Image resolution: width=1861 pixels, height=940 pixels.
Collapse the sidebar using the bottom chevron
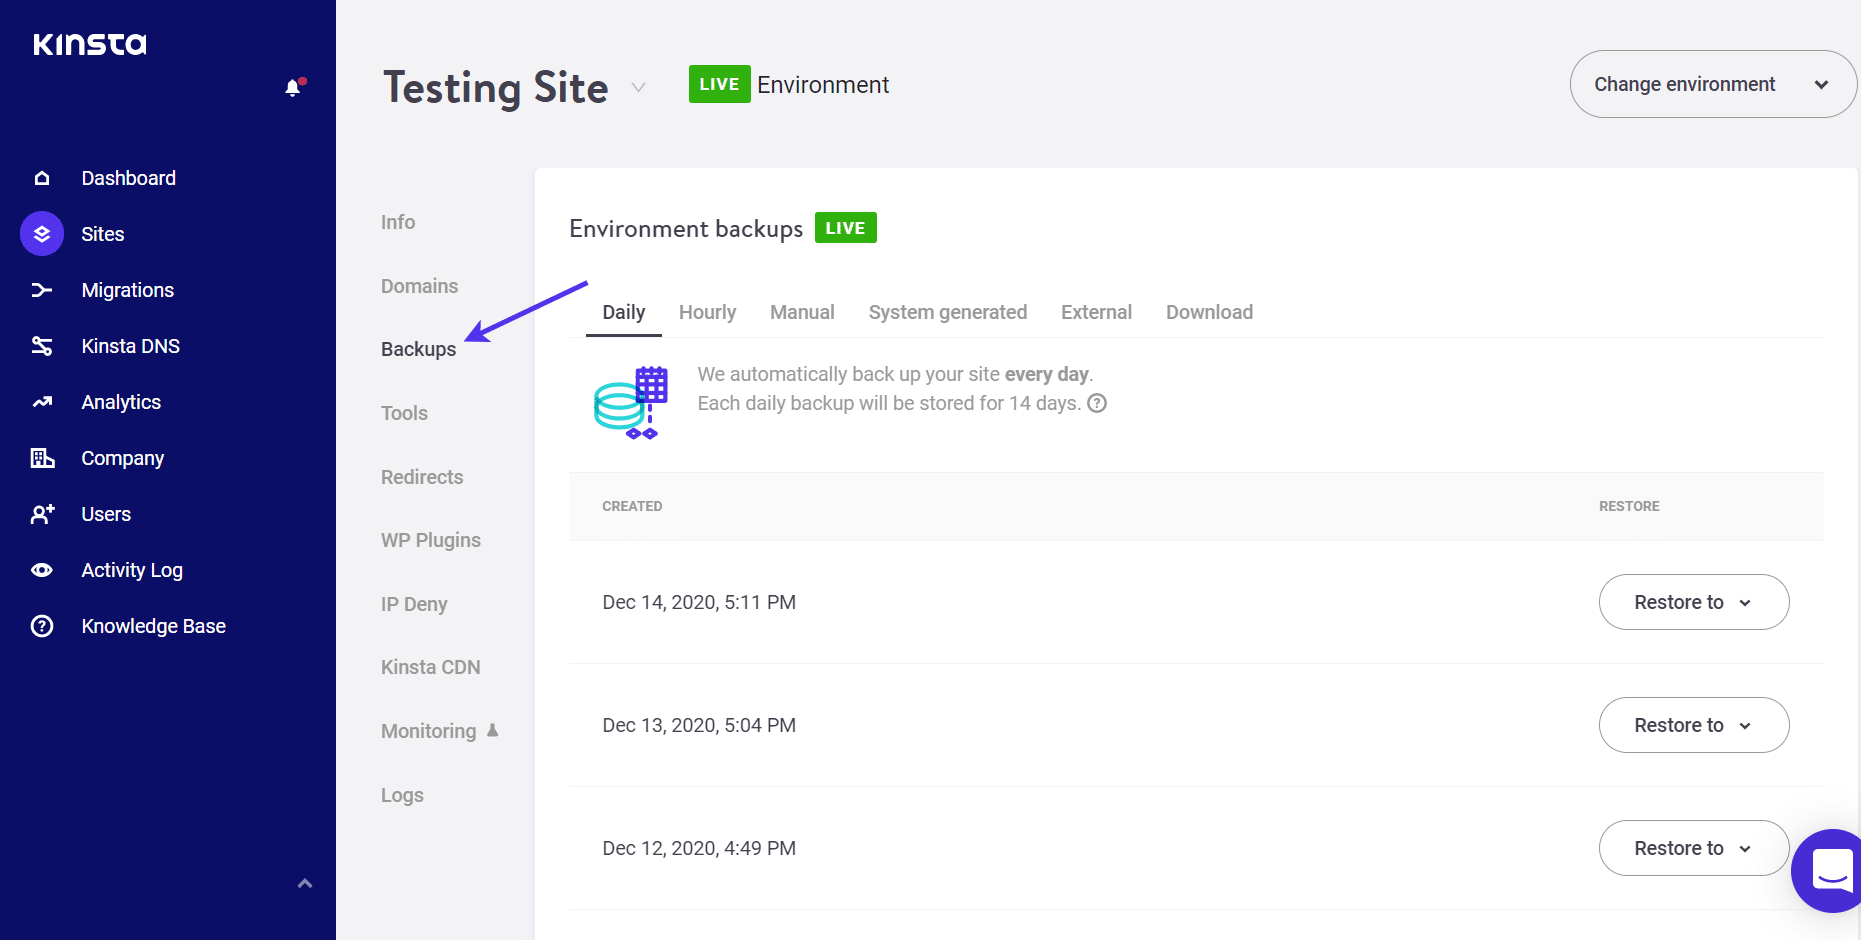click(305, 883)
